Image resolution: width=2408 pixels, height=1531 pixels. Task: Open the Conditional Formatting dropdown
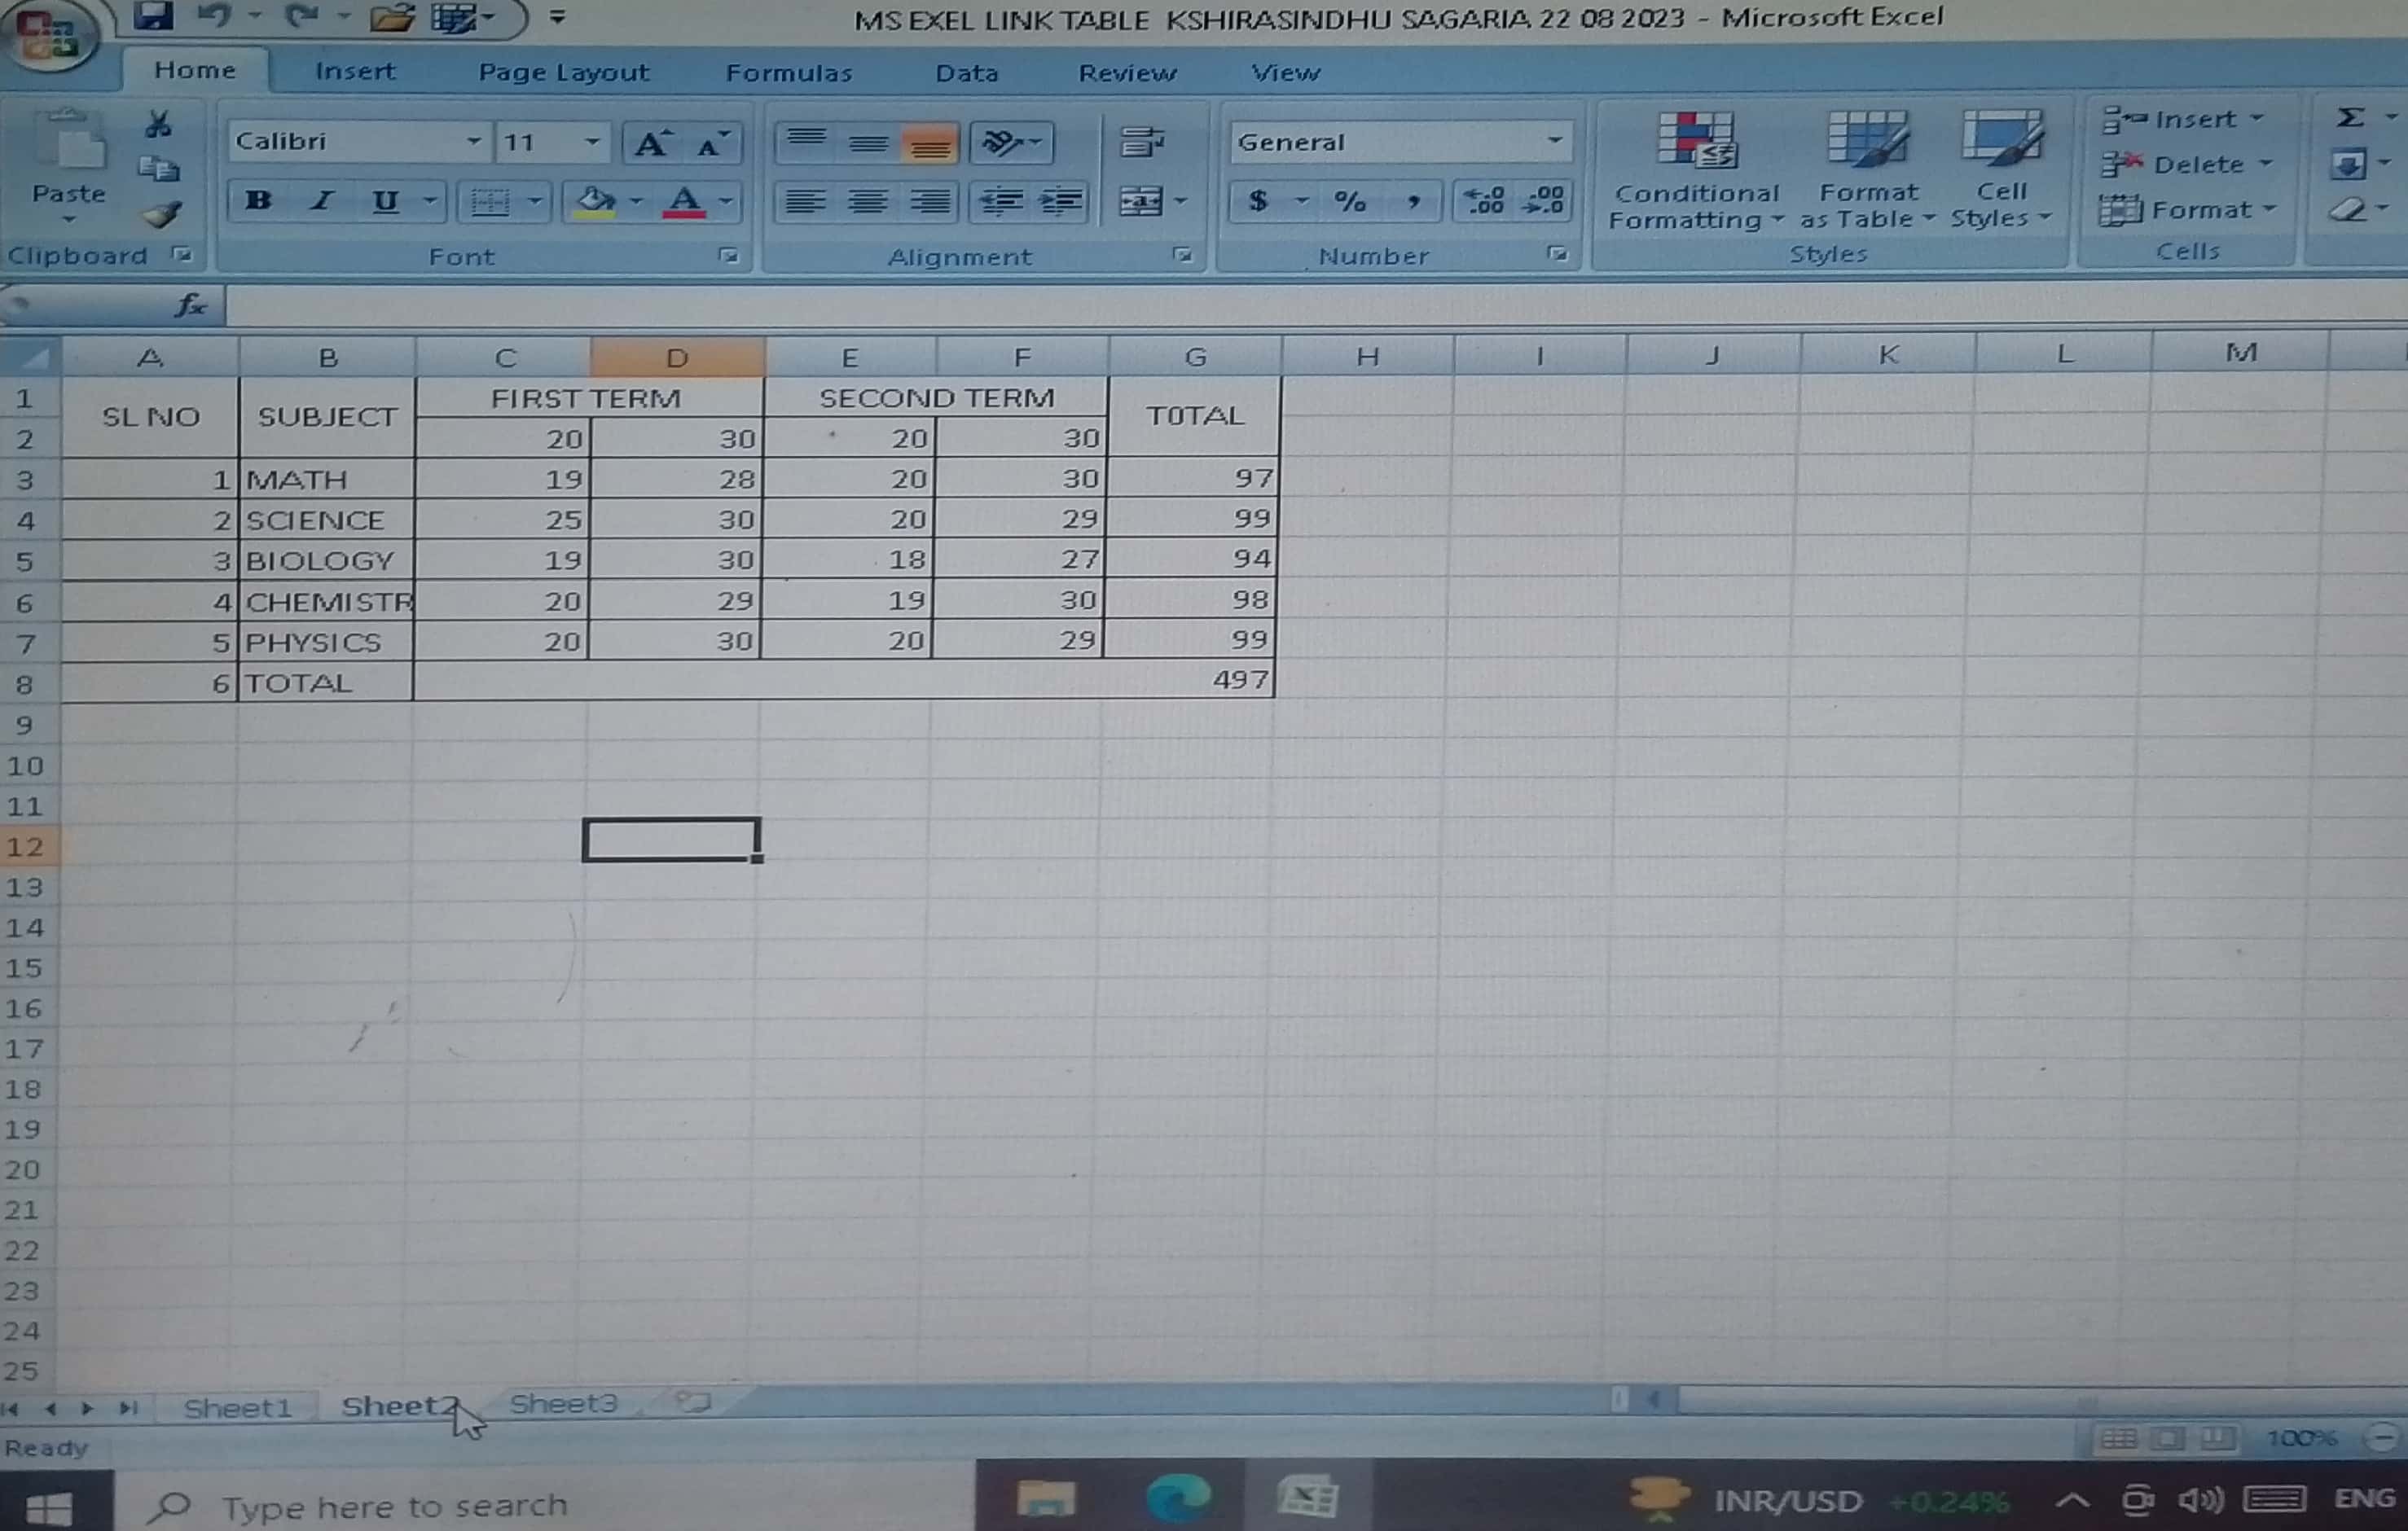(1695, 172)
